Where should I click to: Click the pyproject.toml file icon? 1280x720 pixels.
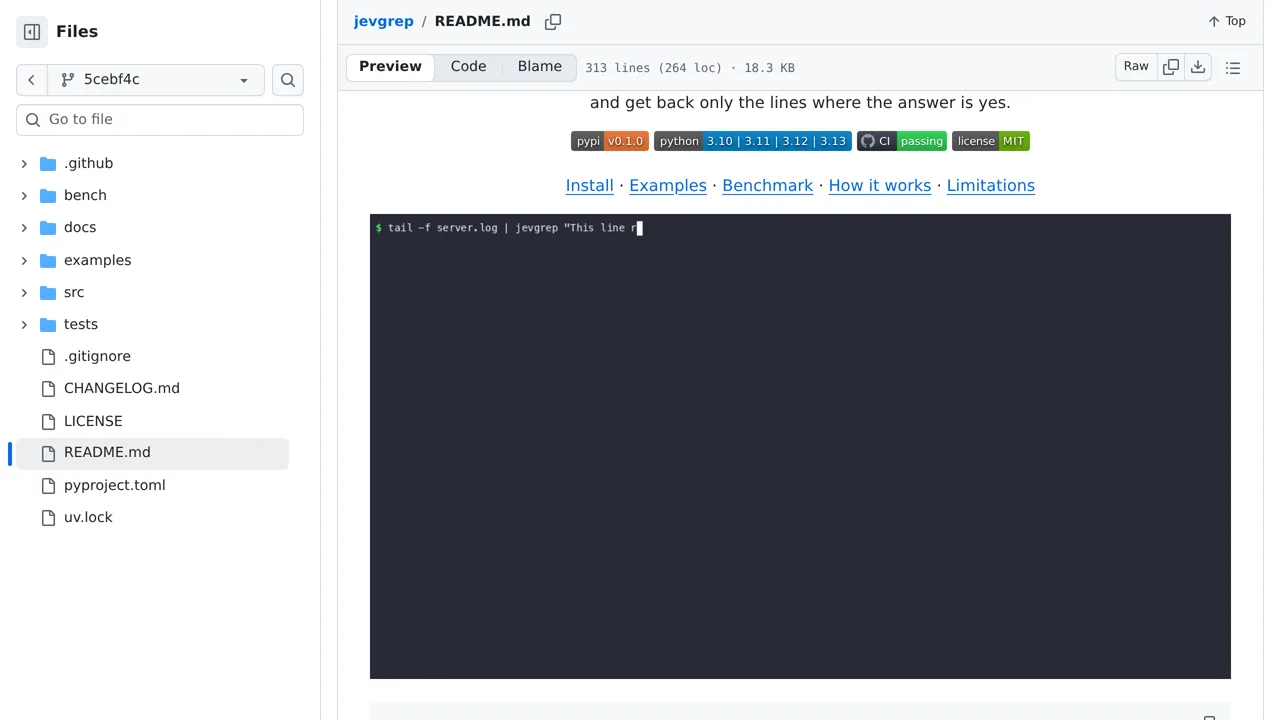click(x=48, y=486)
